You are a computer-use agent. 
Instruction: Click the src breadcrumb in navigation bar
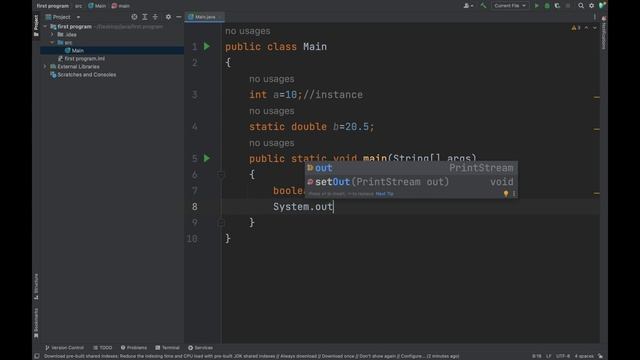(78, 6)
